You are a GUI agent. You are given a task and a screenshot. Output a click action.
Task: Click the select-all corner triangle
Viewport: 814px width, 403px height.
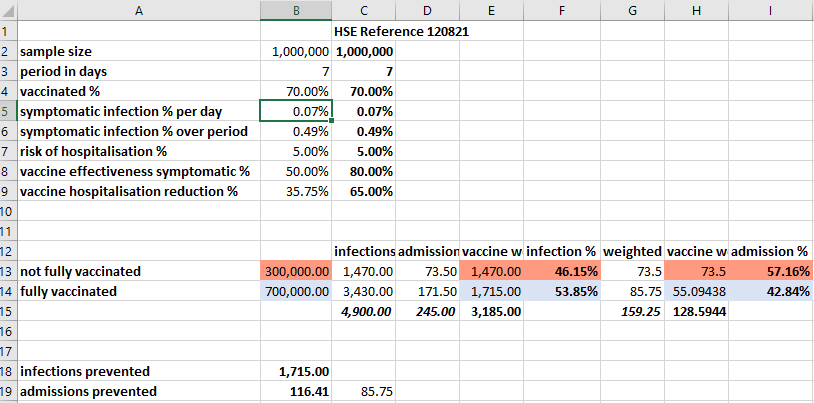pyautogui.click(x=9, y=10)
